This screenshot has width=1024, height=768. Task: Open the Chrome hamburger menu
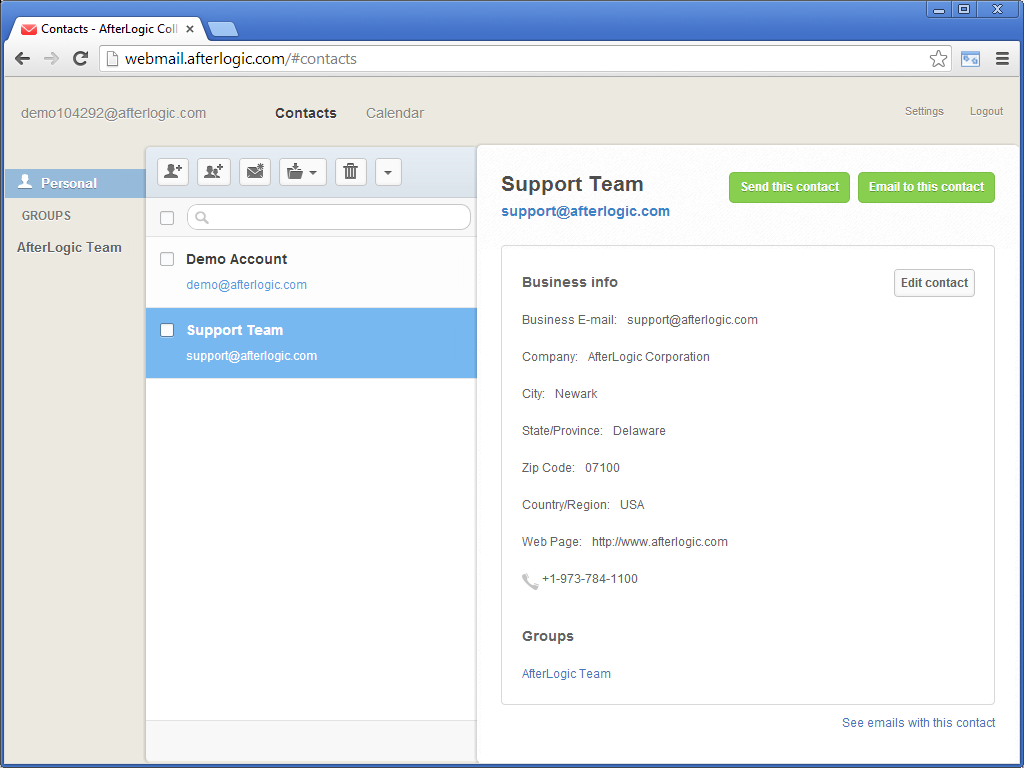coord(1002,59)
